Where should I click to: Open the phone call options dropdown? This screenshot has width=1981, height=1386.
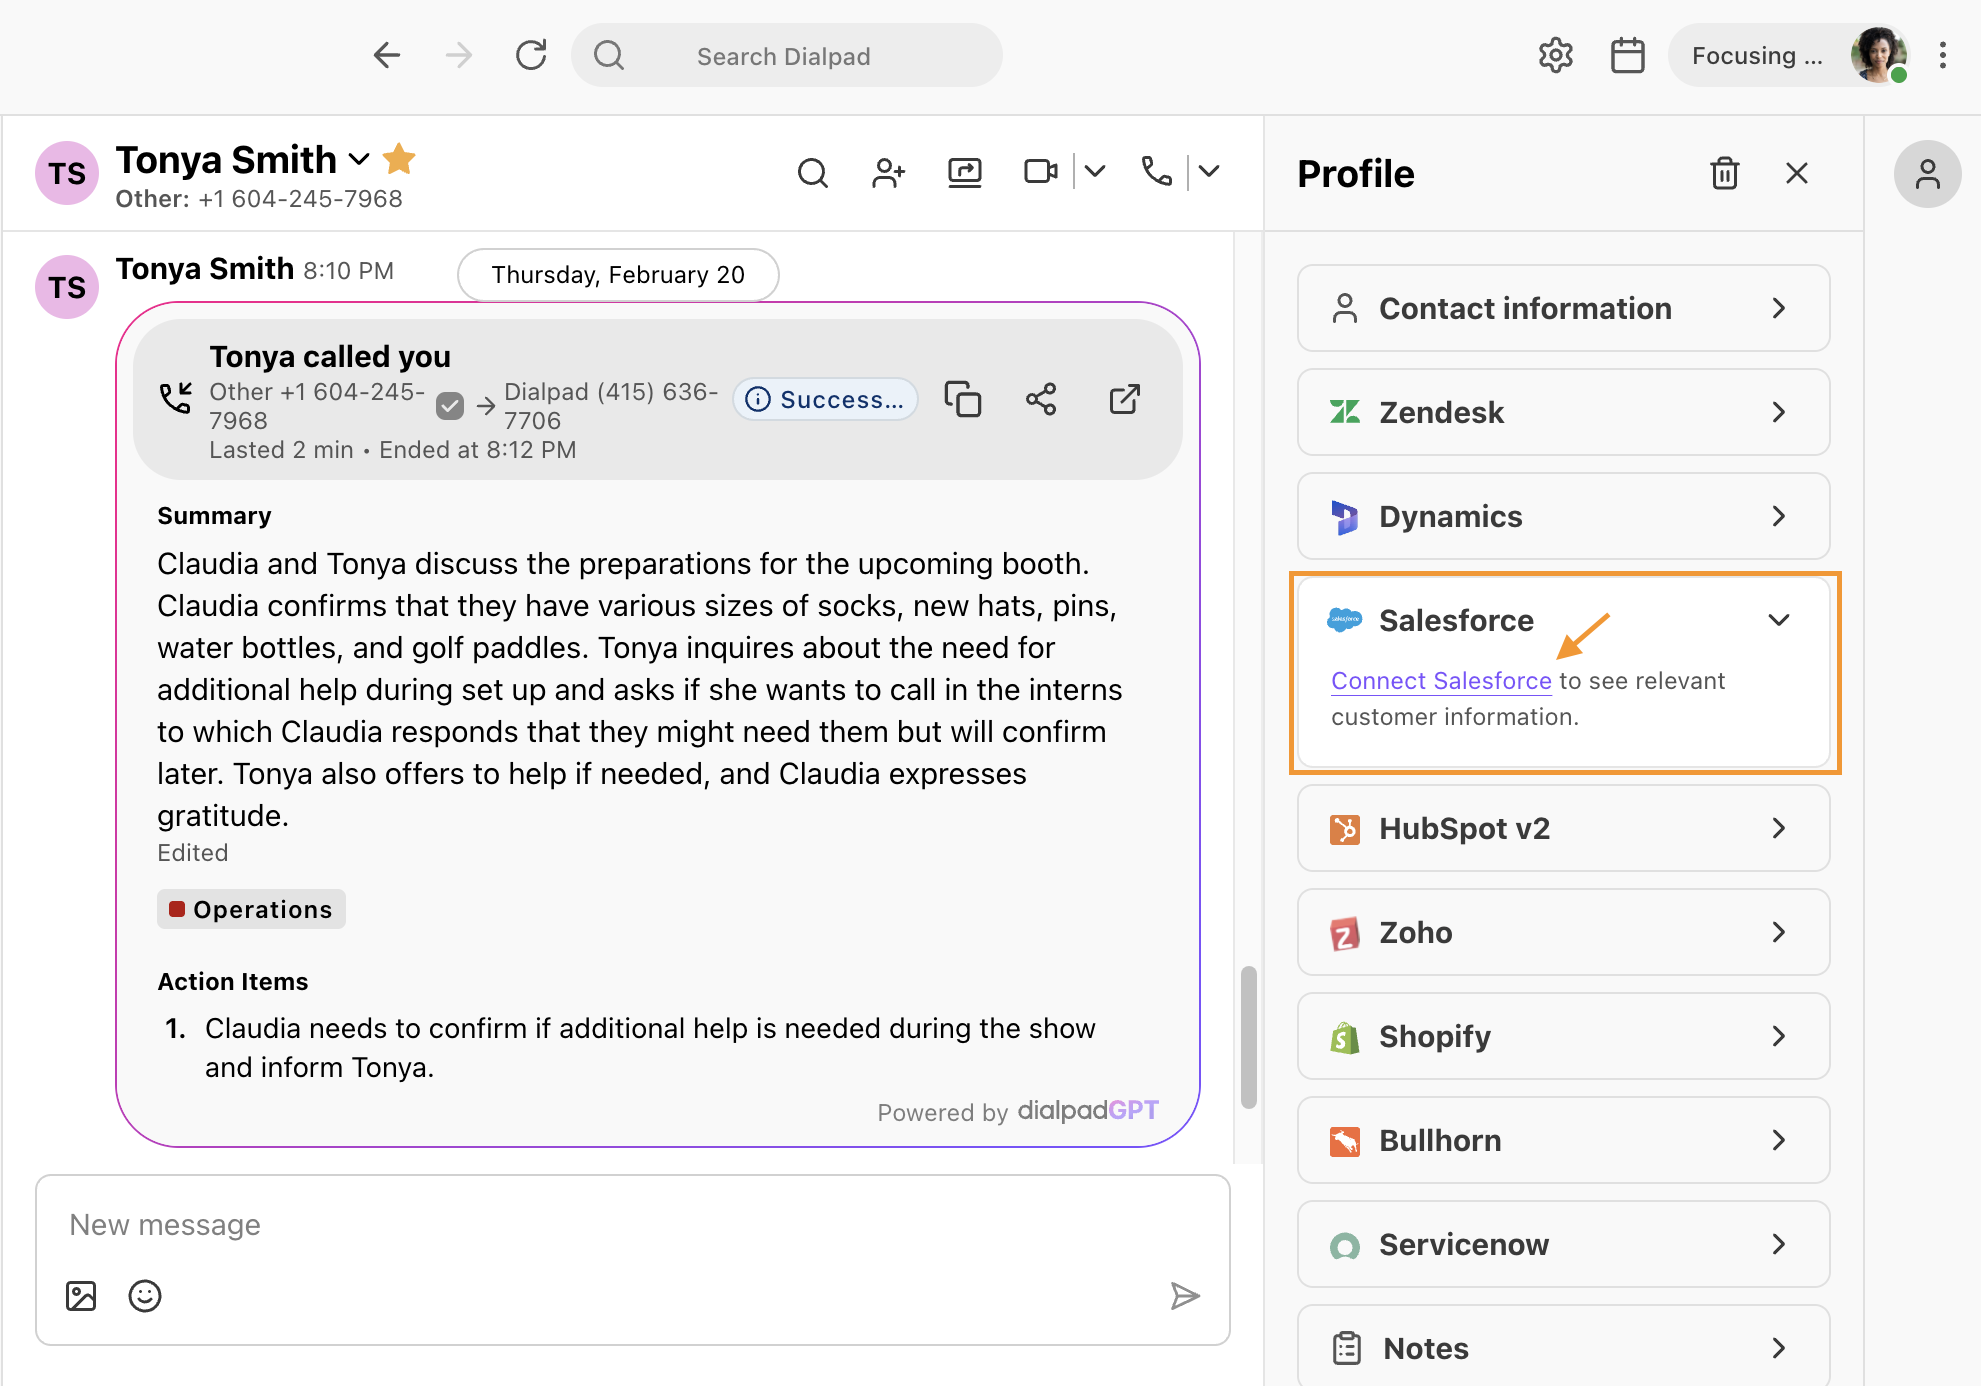1209,172
